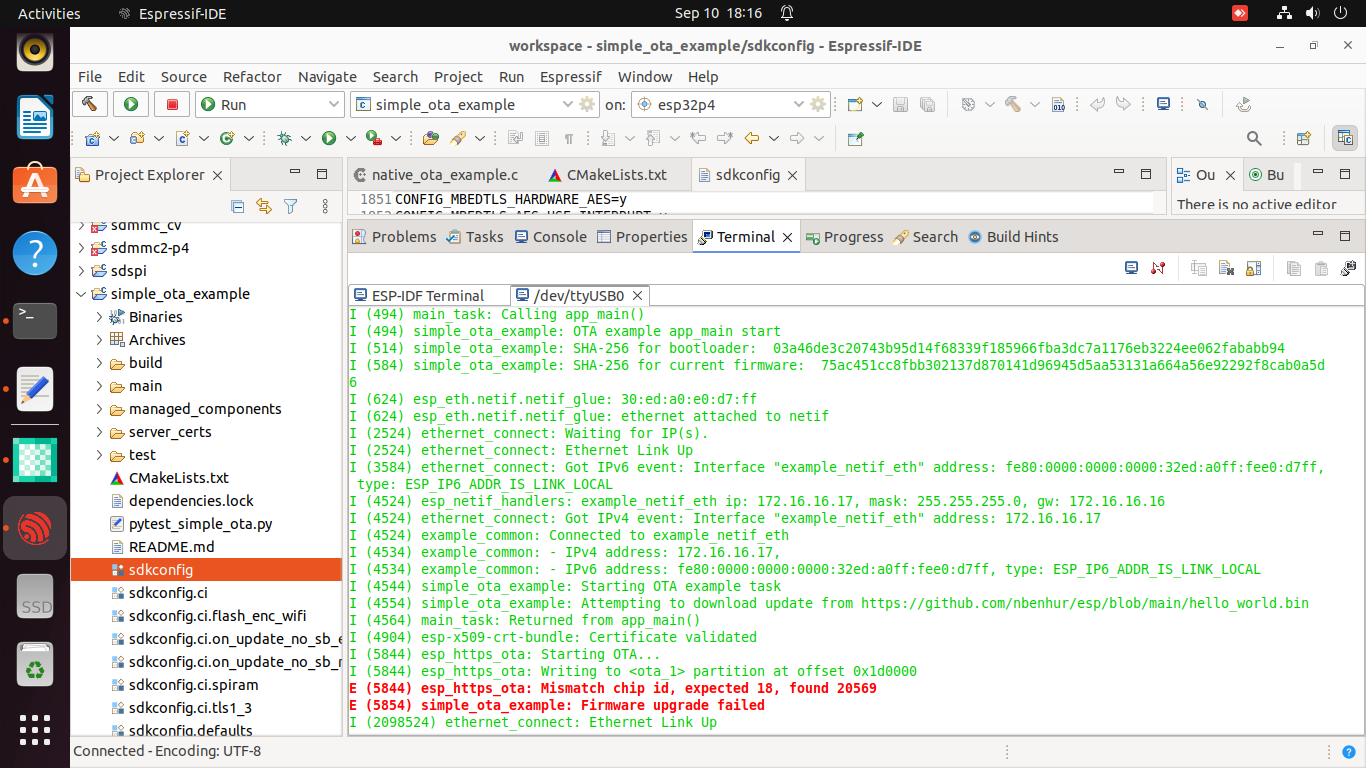
Task: Select the sdmmc2-p4 project
Action: click(x=150, y=248)
